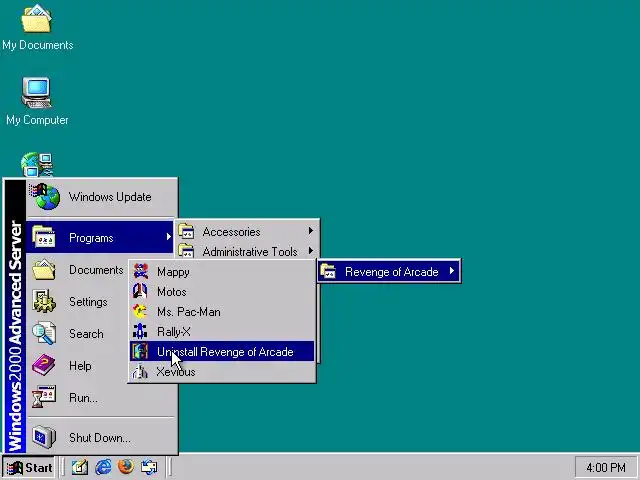Select Uninstall Revenge of Arcade entry
The height and width of the screenshot is (480, 640).
point(222,351)
